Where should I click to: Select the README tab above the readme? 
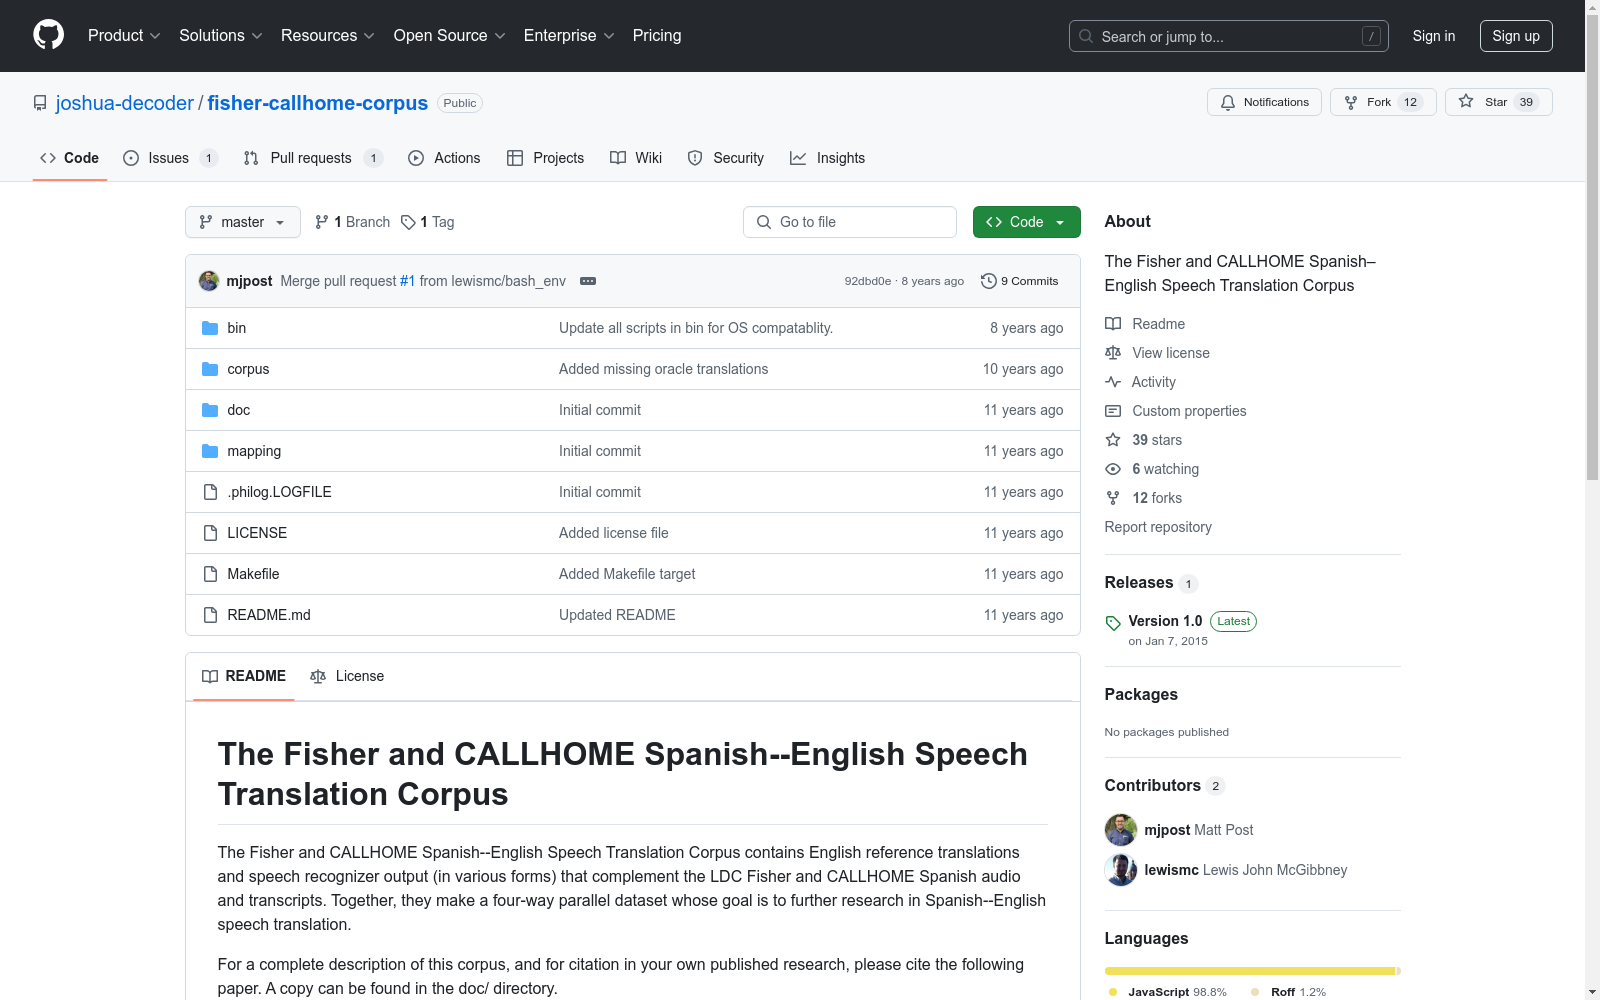tap(244, 676)
